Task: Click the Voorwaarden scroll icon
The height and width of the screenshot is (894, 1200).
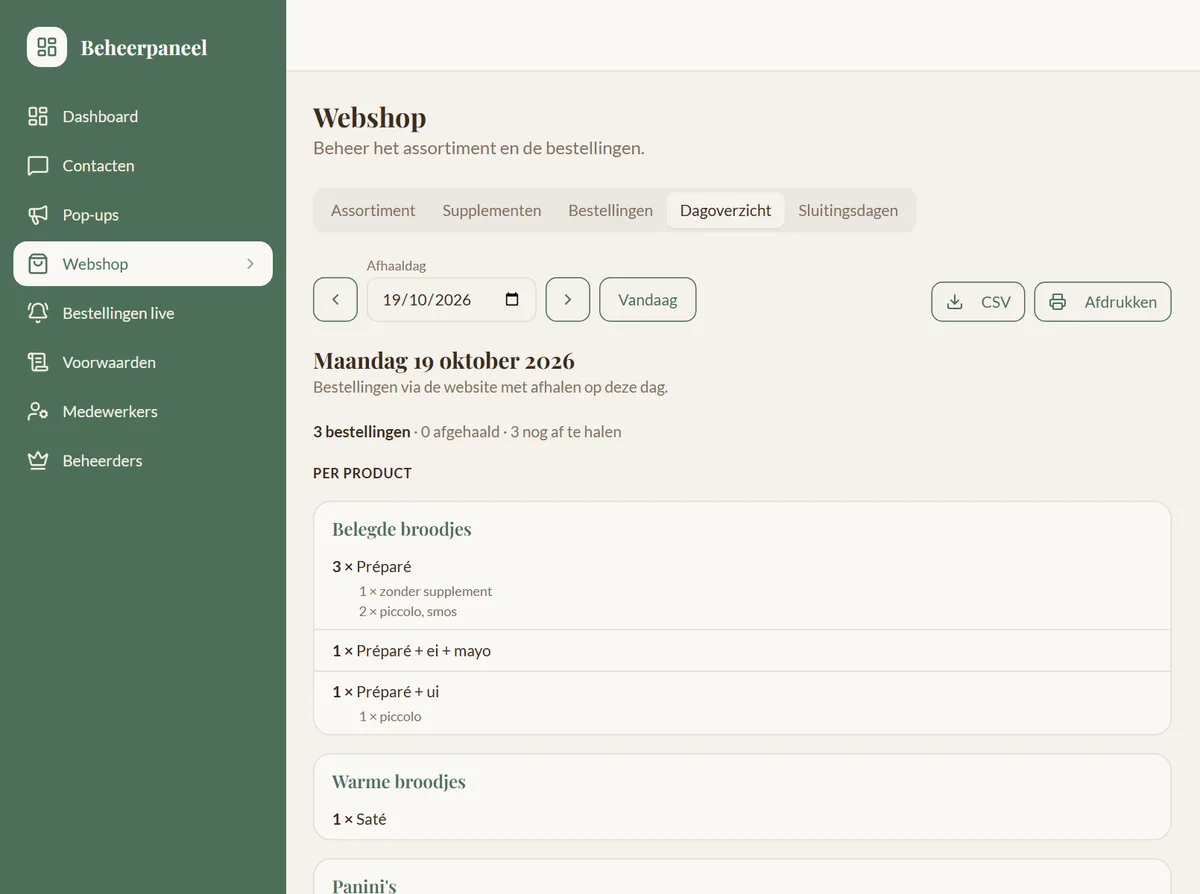Action: [x=38, y=362]
